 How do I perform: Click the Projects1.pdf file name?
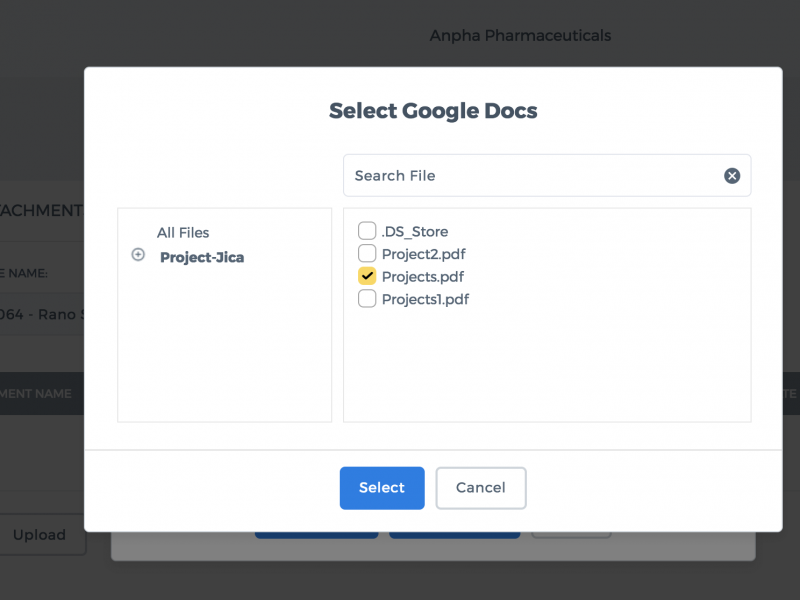425,299
